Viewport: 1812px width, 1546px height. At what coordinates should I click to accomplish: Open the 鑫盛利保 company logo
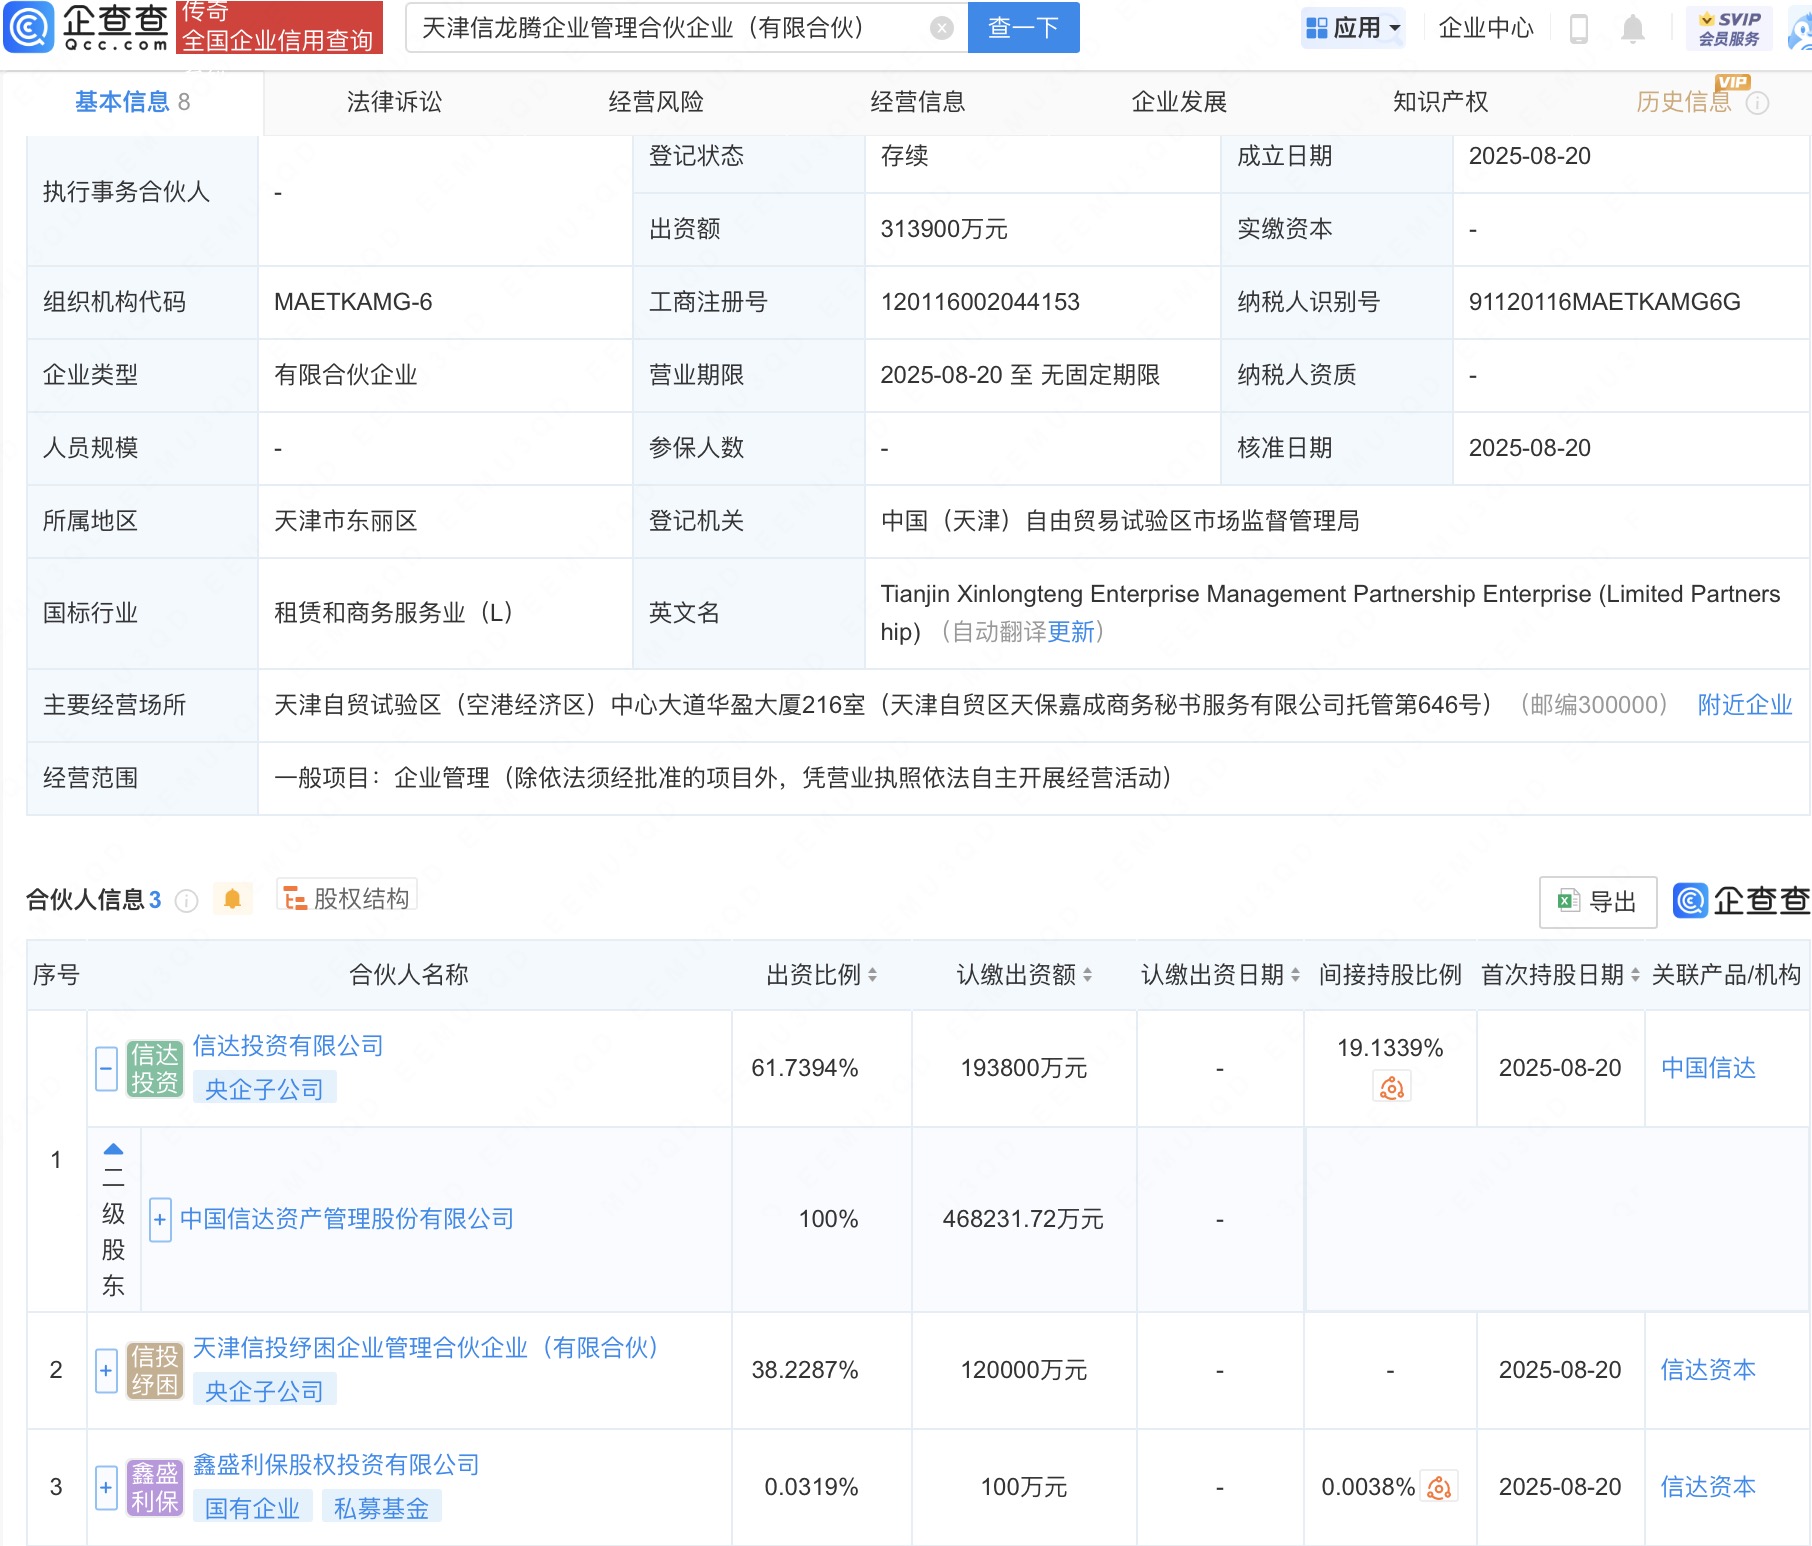click(x=155, y=1487)
